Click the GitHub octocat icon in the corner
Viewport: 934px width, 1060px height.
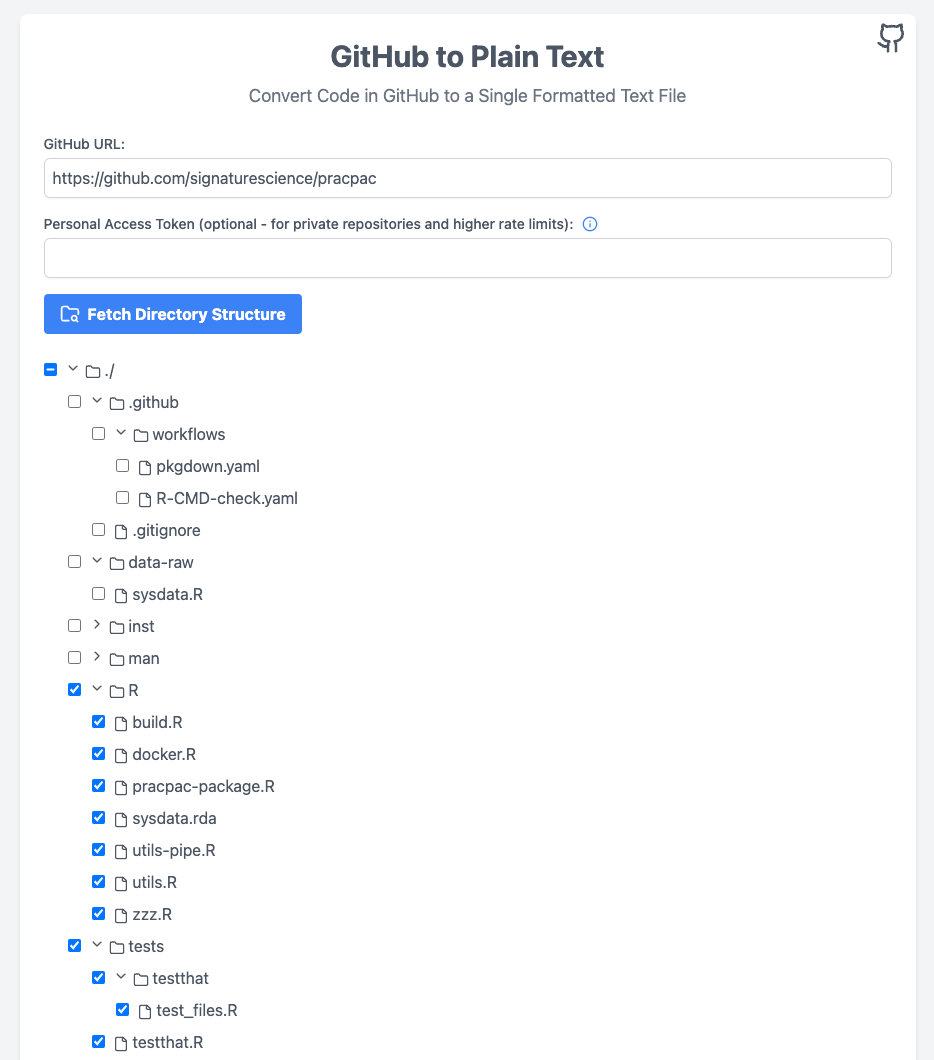tap(889, 37)
